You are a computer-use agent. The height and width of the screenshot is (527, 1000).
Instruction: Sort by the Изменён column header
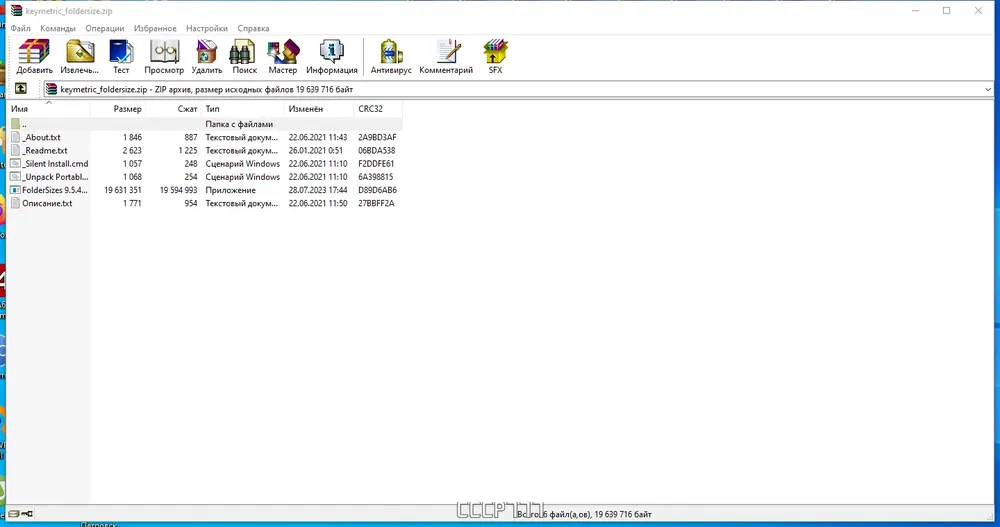[319, 108]
